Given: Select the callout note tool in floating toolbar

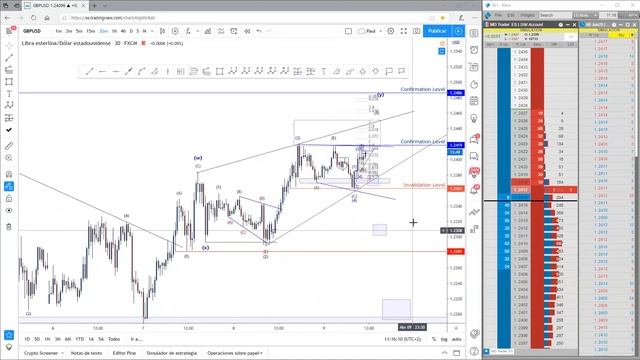Looking at the screenshot, I should (389, 71).
